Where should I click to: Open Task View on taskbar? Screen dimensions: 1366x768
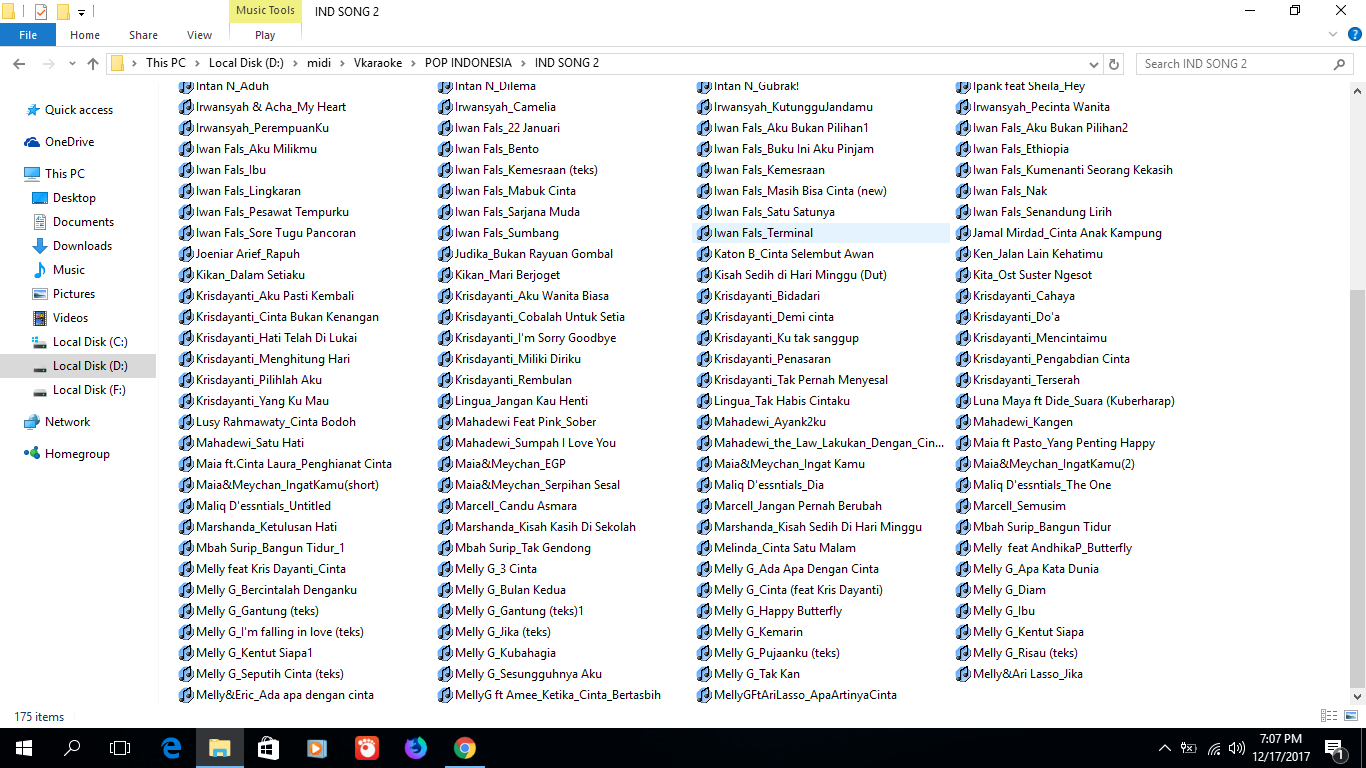coord(120,748)
